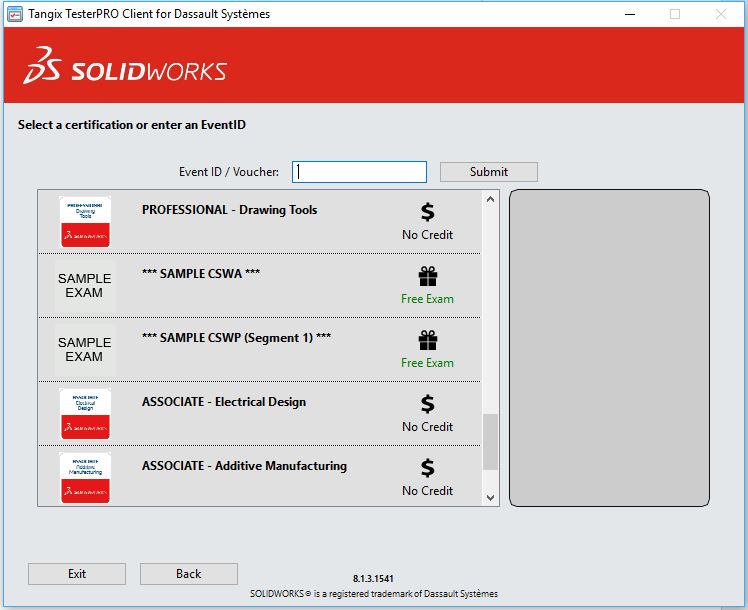Image resolution: width=748 pixels, height=610 pixels.
Task: Select '*** SAMPLE CSWP (Segment 1) ***' title
Action: click(x=237, y=338)
